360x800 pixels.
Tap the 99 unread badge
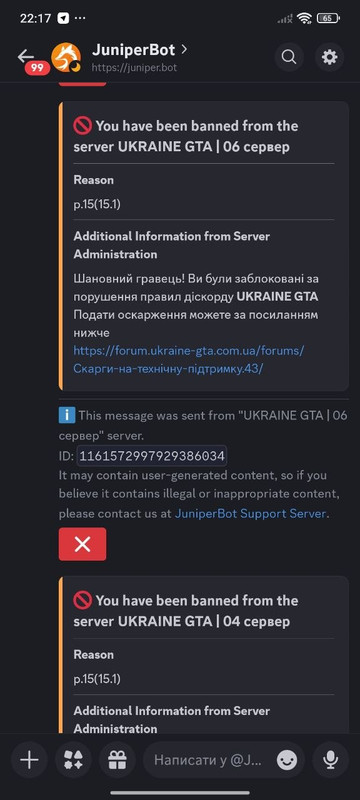37,68
